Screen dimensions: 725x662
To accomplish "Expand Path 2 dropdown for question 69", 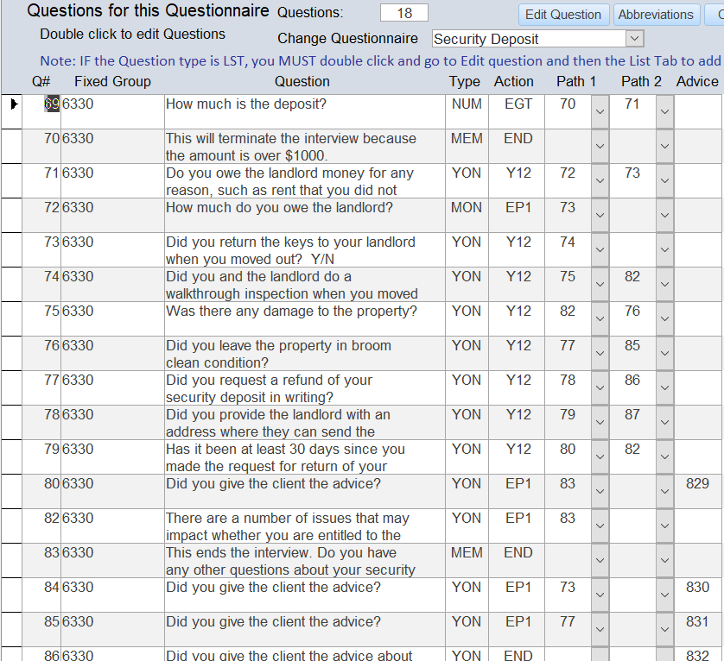I will coord(665,112).
